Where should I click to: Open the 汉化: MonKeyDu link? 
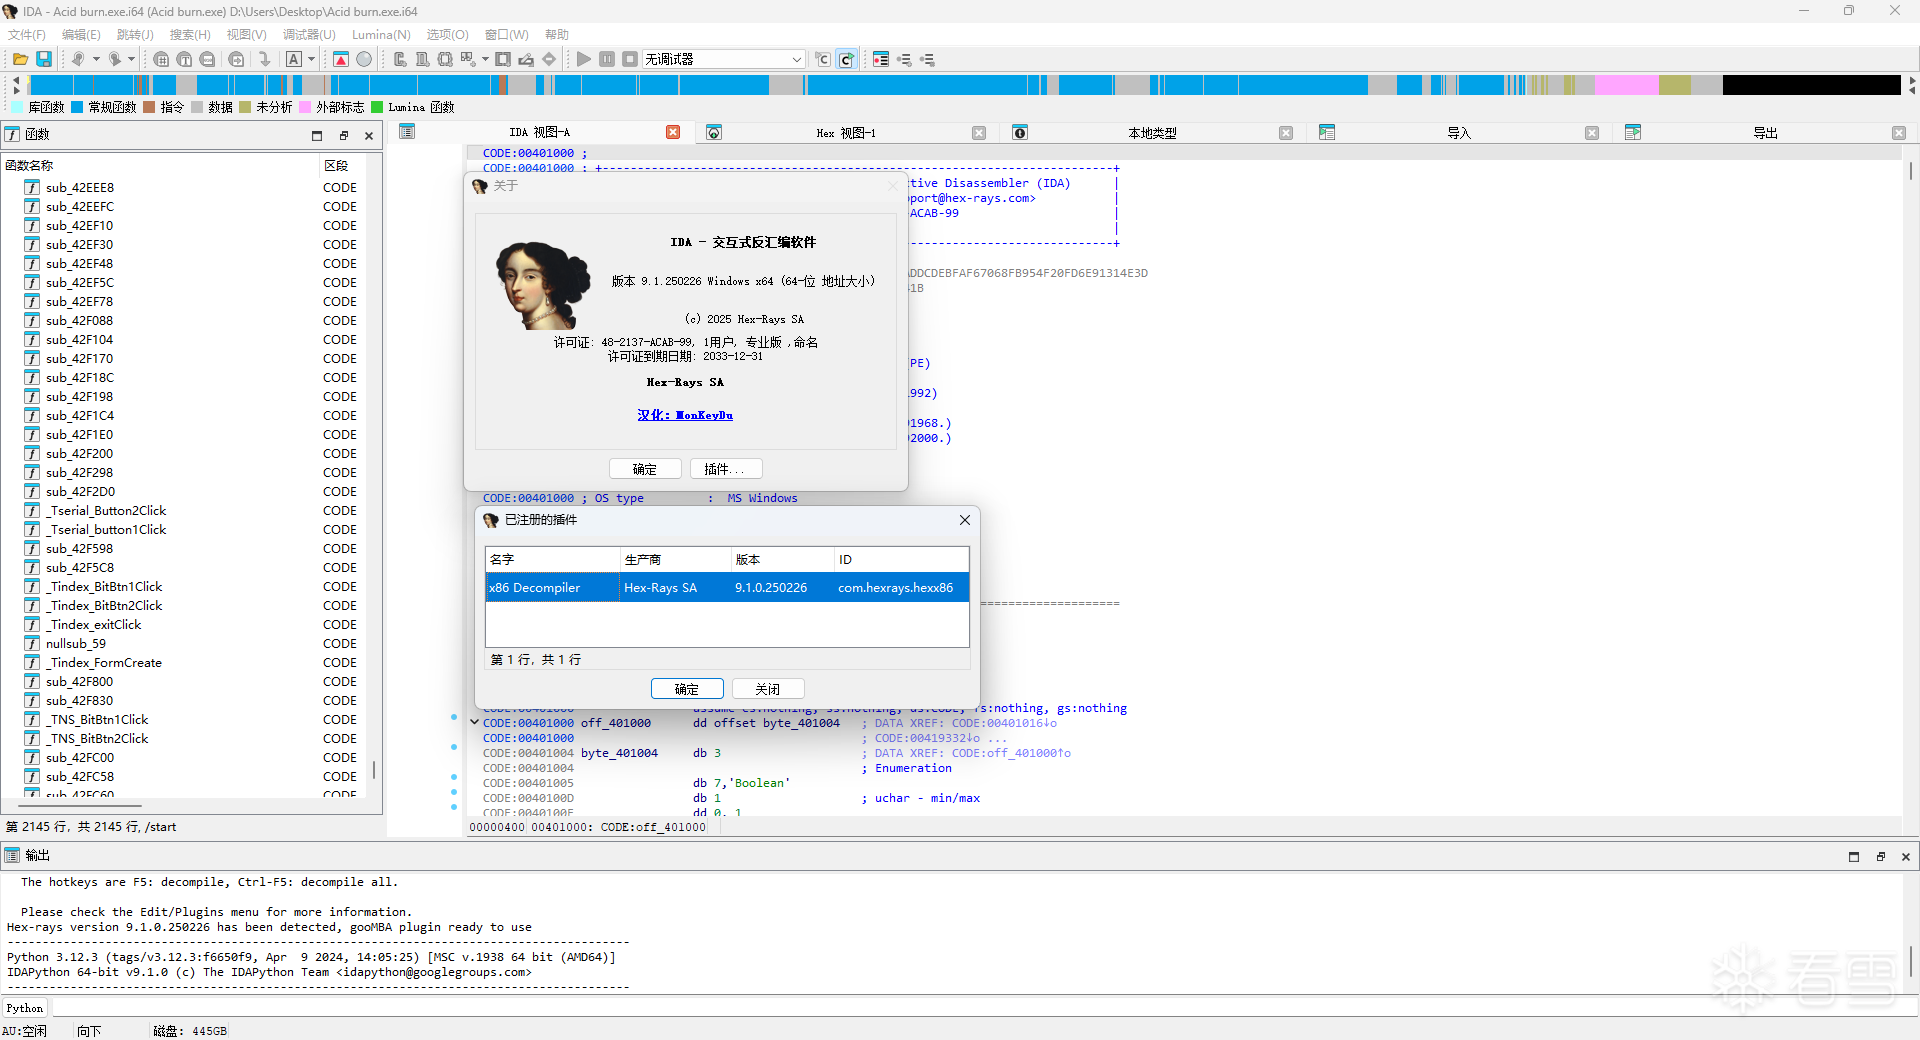685,415
